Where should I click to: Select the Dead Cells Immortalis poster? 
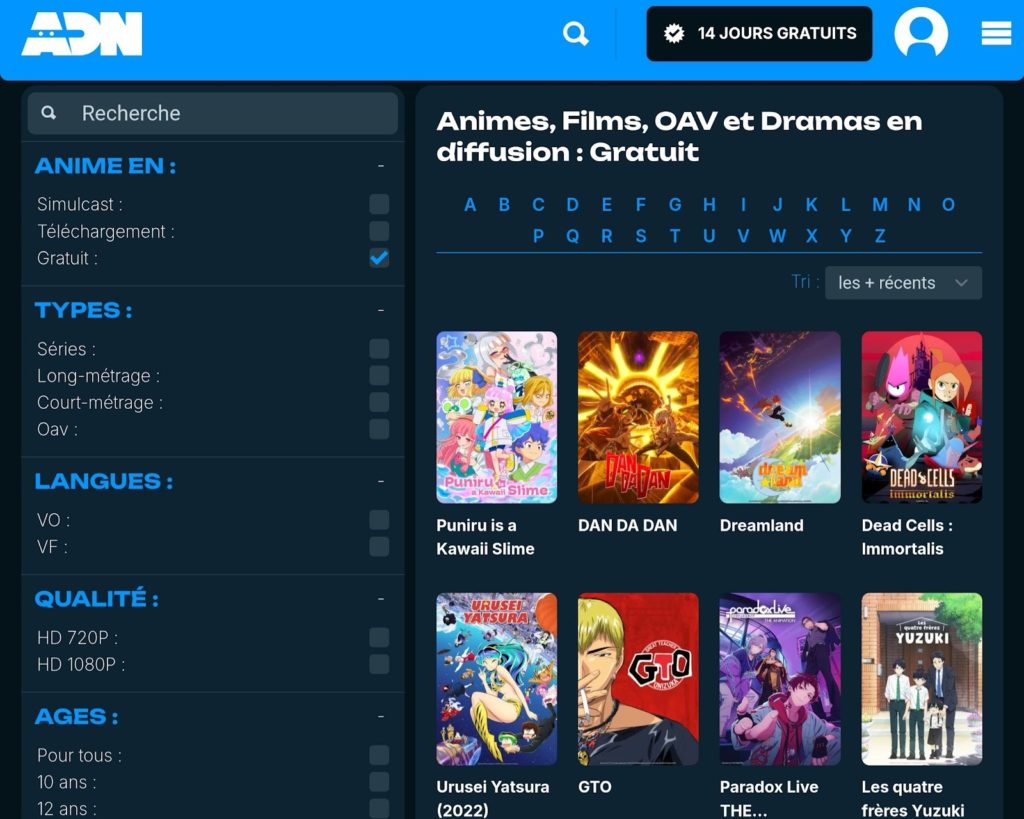point(921,417)
